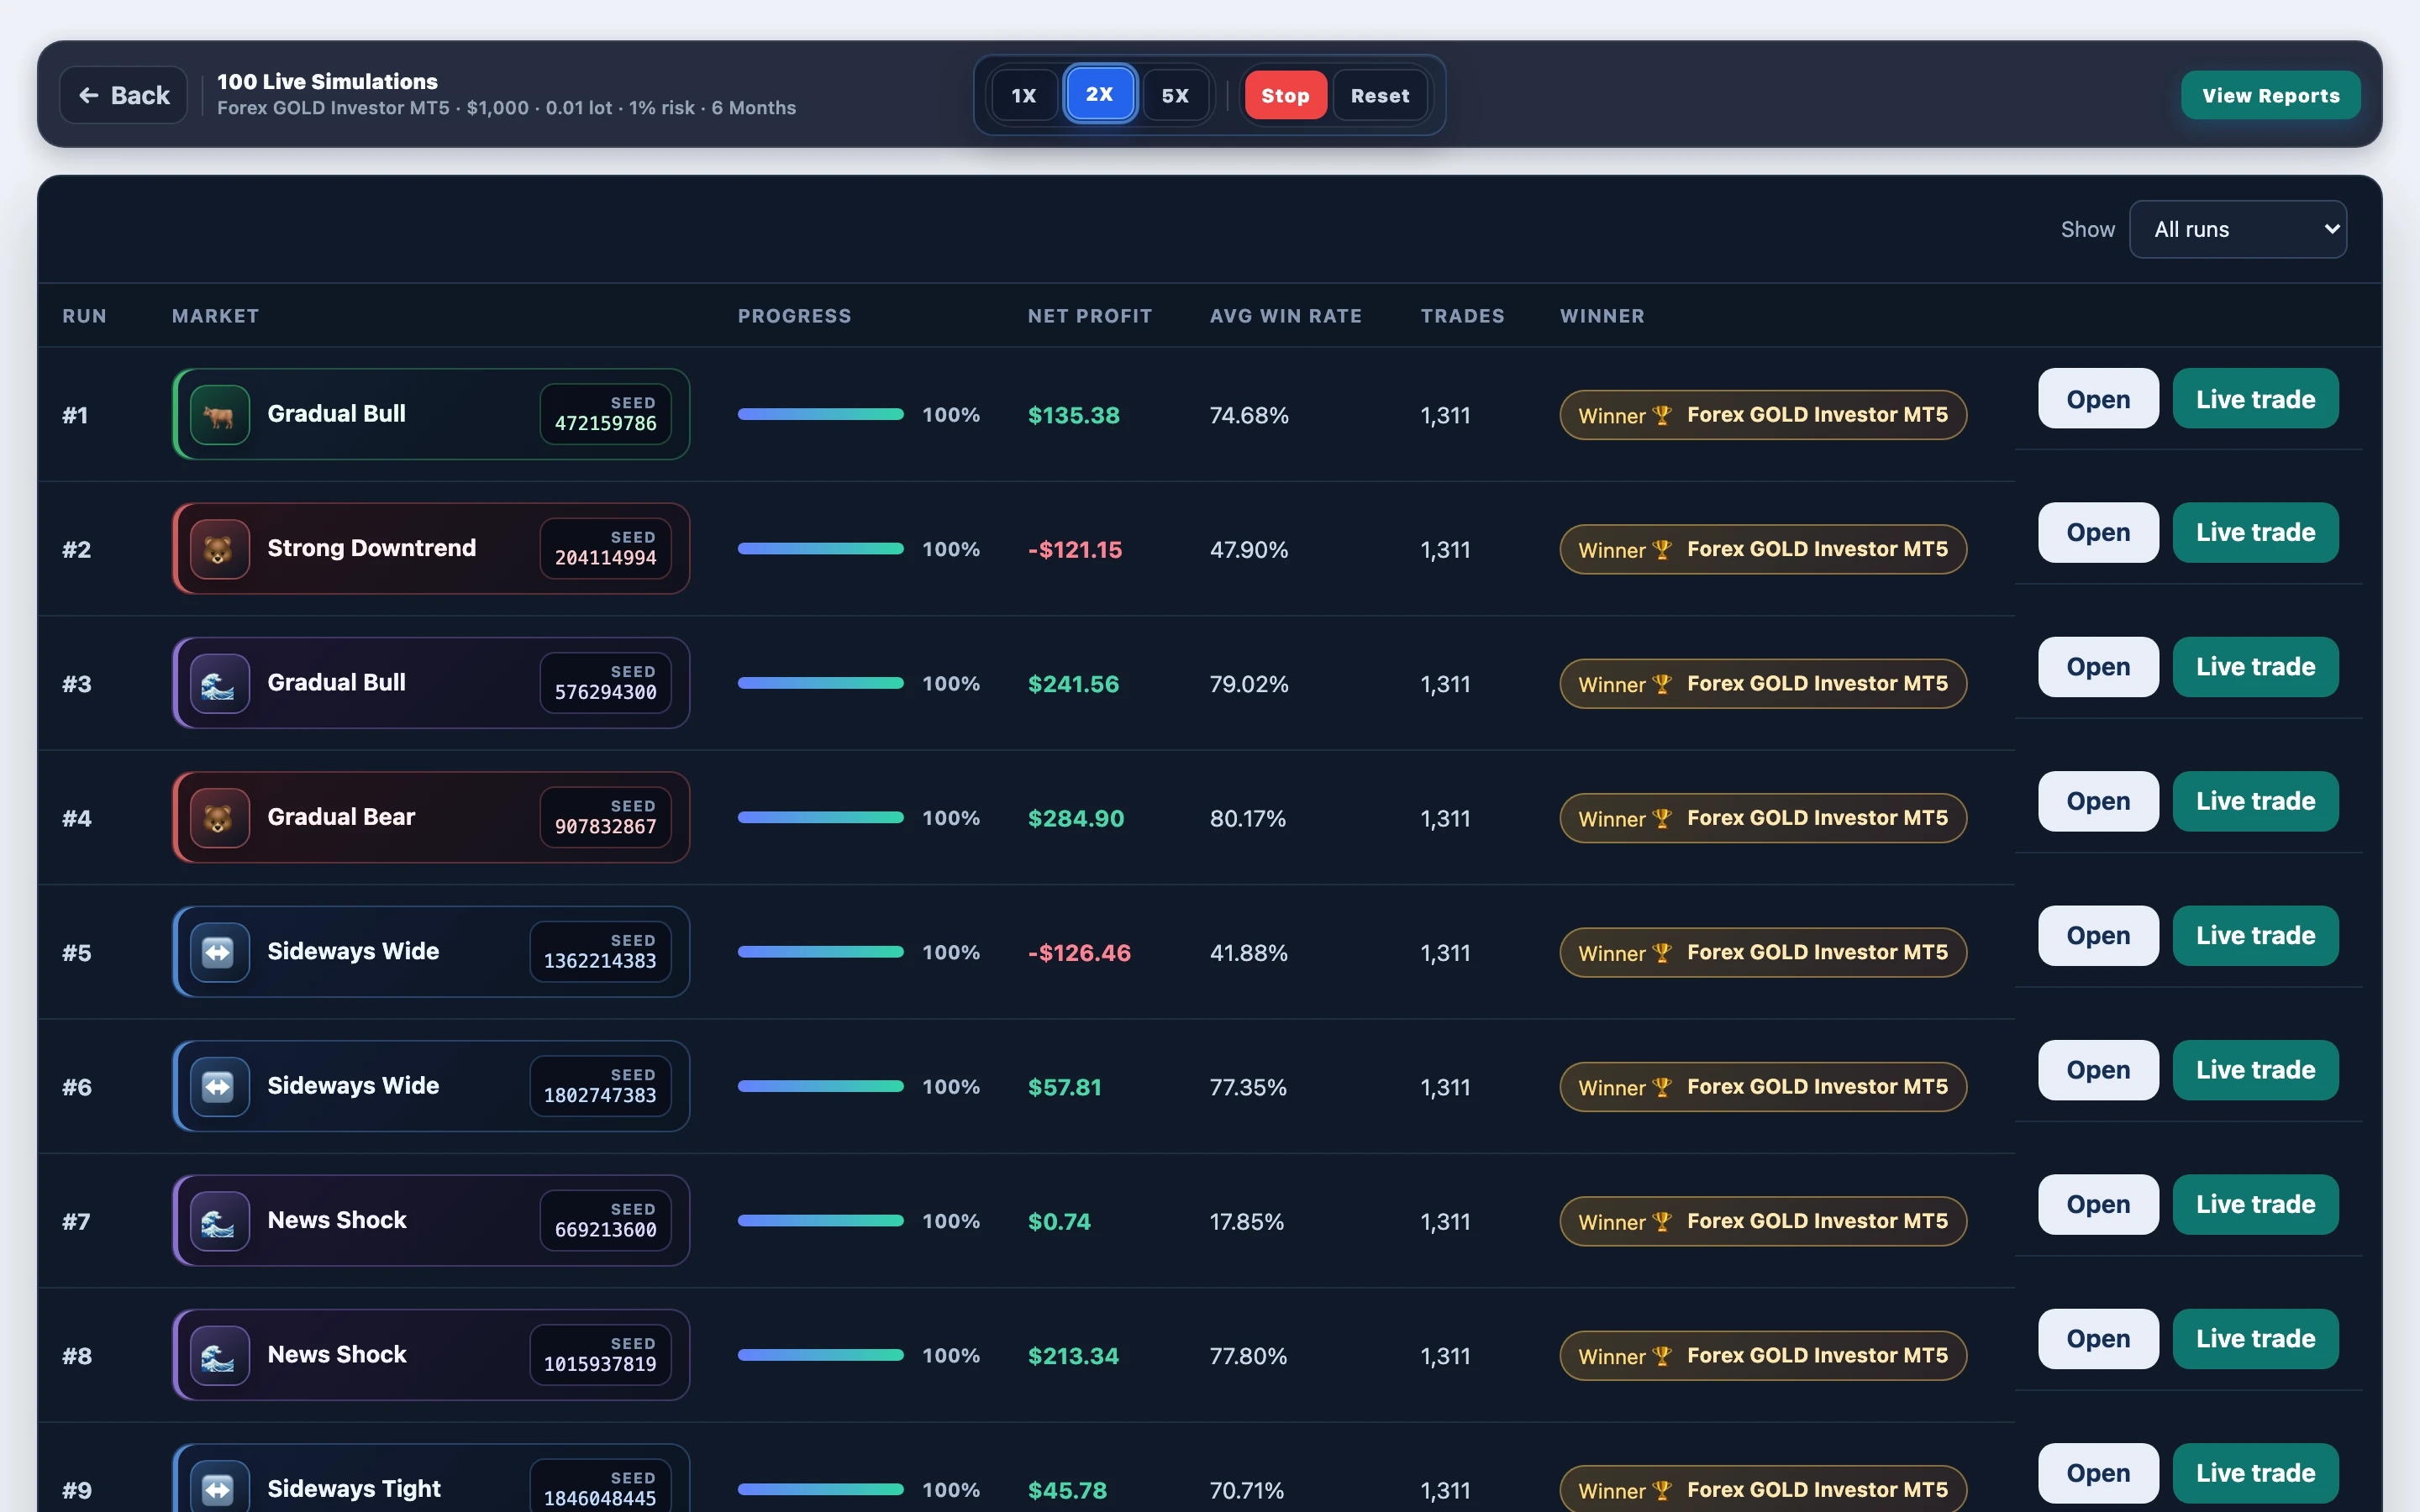
Task: Open the Show All runs dropdown
Action: coord(2238,229)
